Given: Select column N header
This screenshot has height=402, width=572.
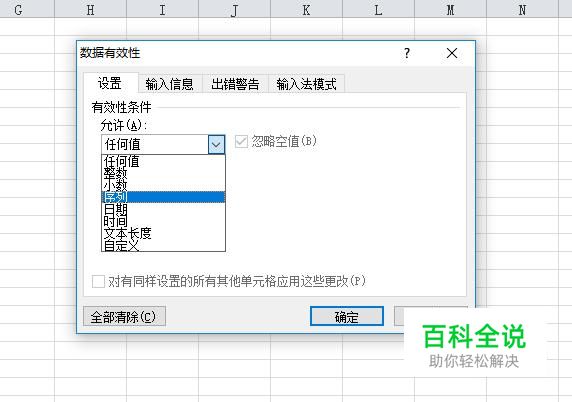Looking at the screenshot, I should click(x=522, y=9).
